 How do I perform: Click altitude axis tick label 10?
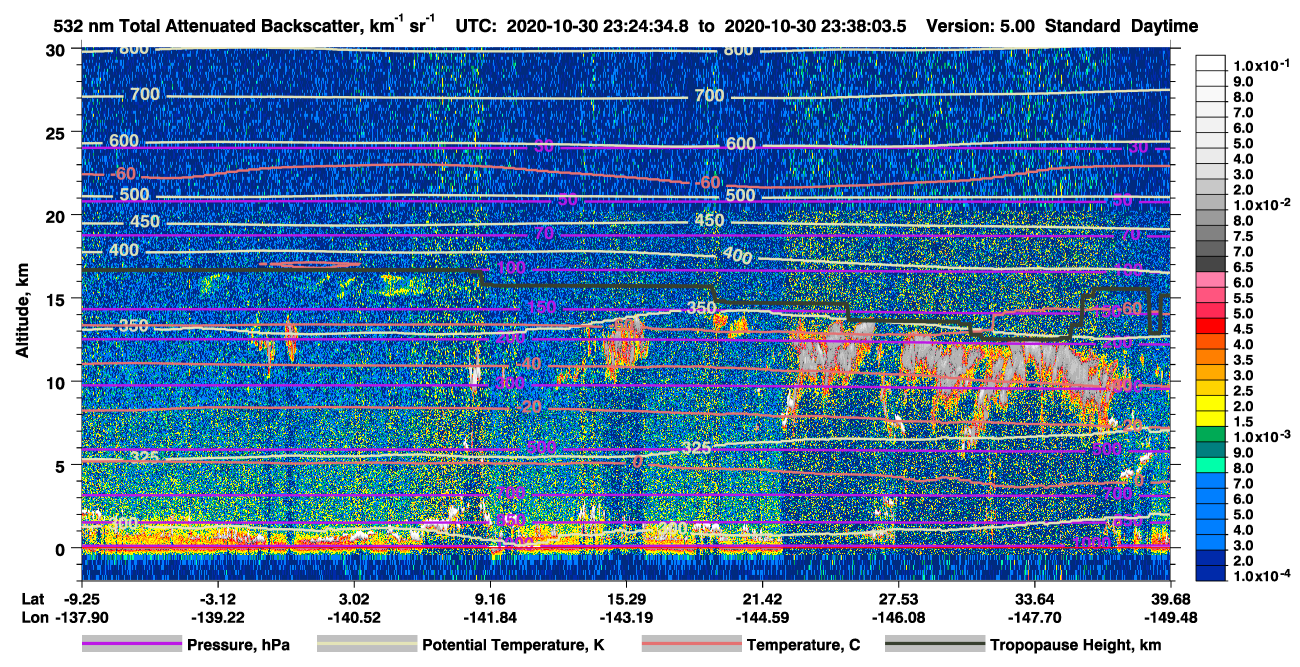tap(58, 382)
